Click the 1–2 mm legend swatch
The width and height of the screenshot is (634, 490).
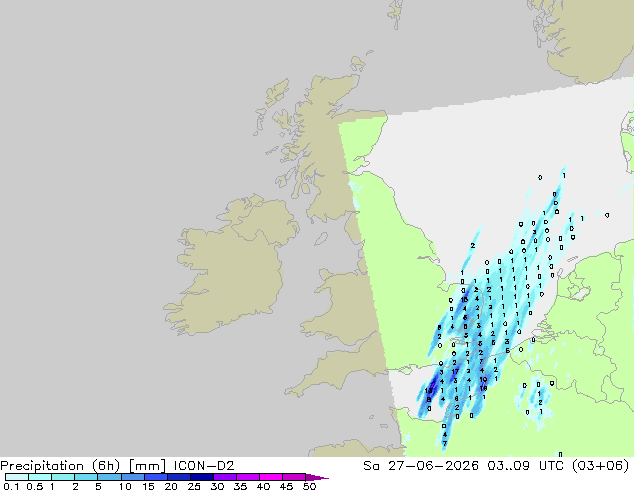[x=63, y=477]
